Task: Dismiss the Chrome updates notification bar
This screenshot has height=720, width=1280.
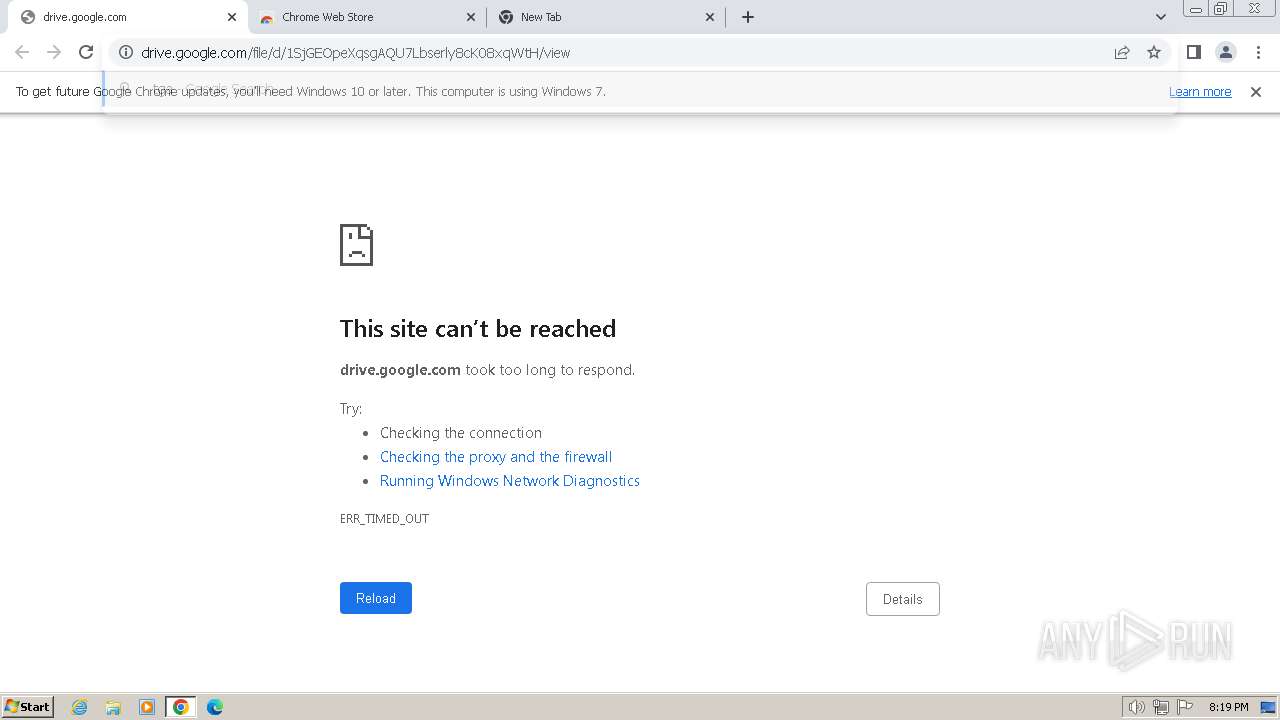Action: point(1256,91)
